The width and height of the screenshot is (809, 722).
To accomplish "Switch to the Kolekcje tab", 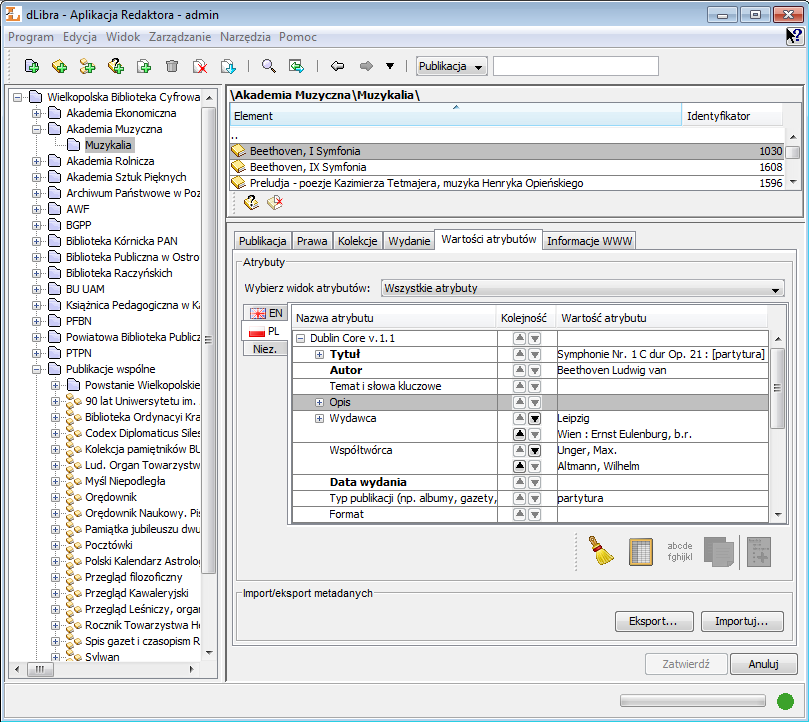I will pyautogui.click(x=358, y=241).
